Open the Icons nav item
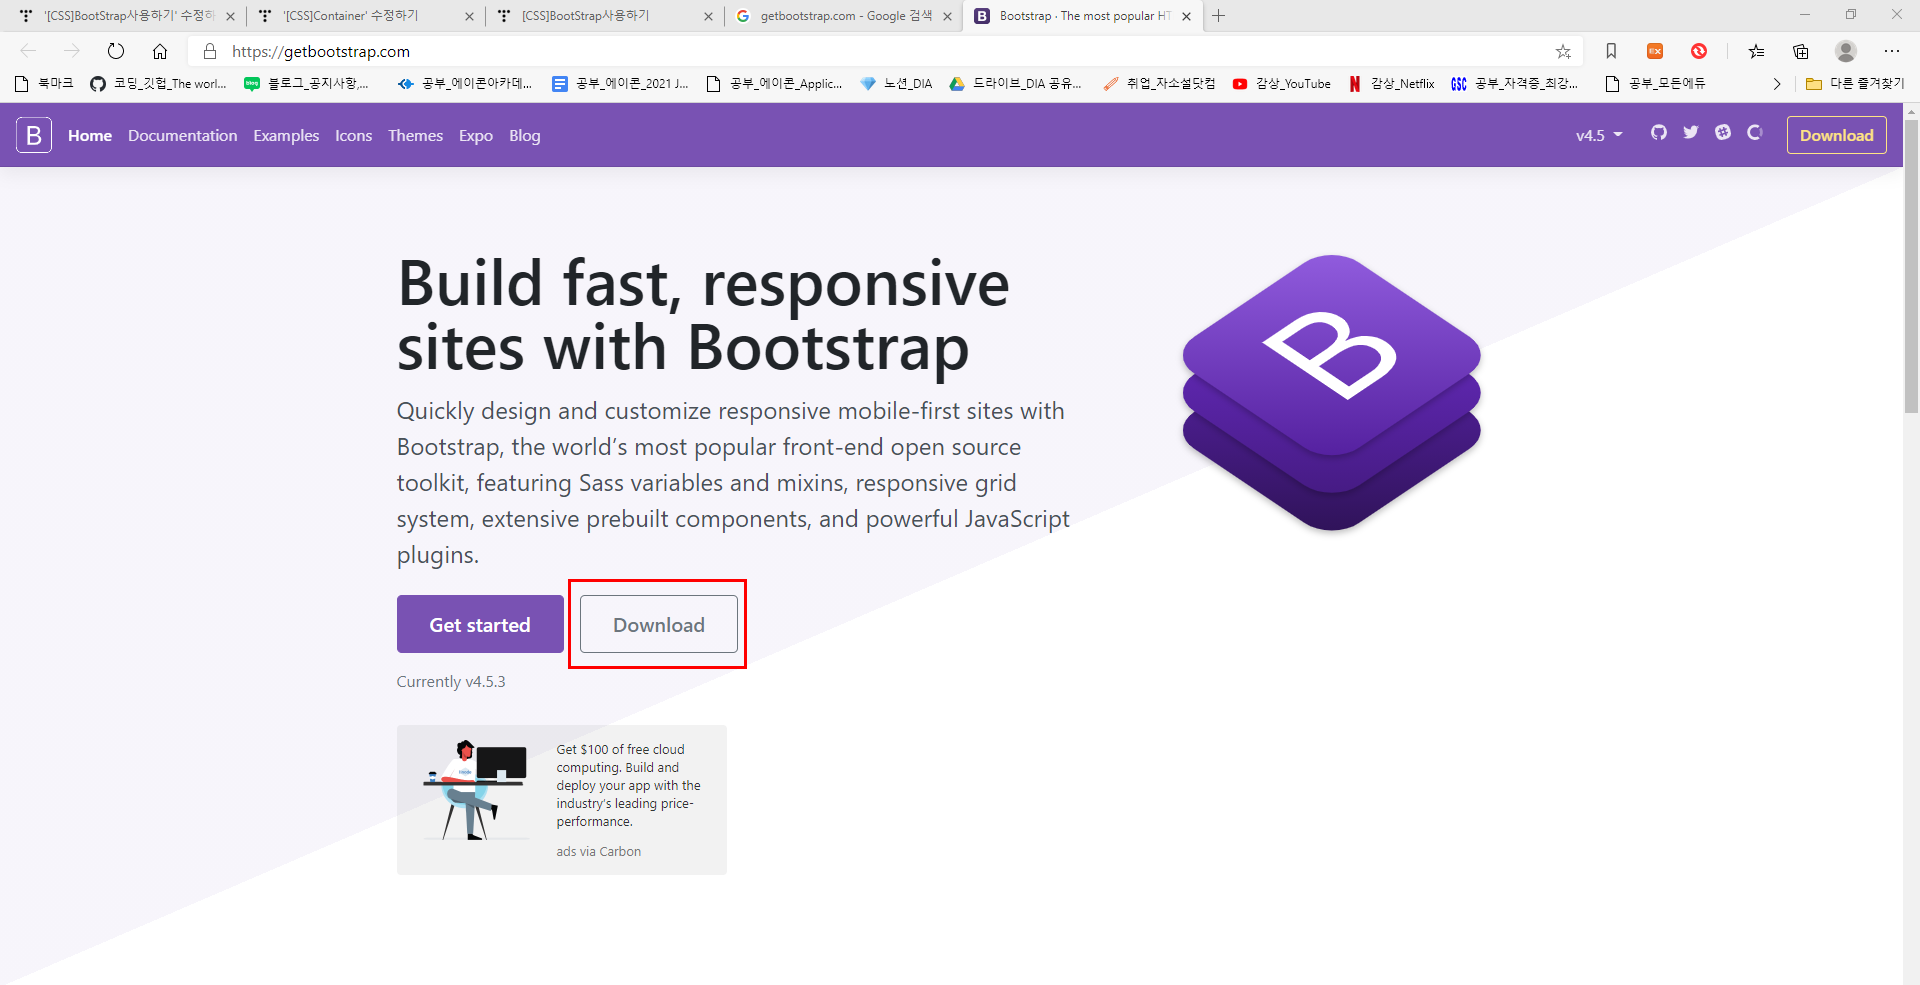 [353, 135]
